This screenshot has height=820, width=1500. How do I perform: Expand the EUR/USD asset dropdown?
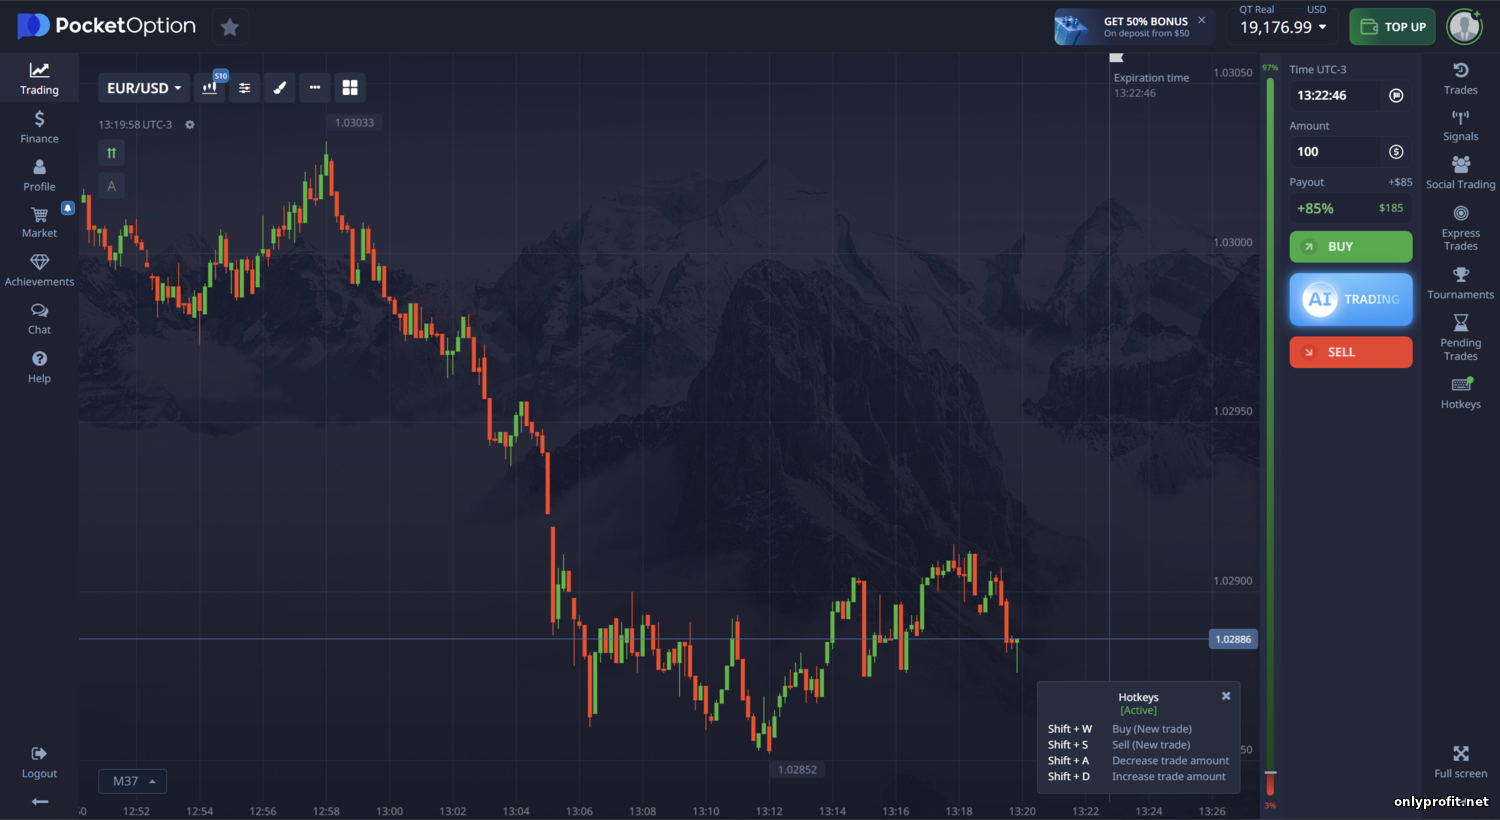(x=144, y=88)
